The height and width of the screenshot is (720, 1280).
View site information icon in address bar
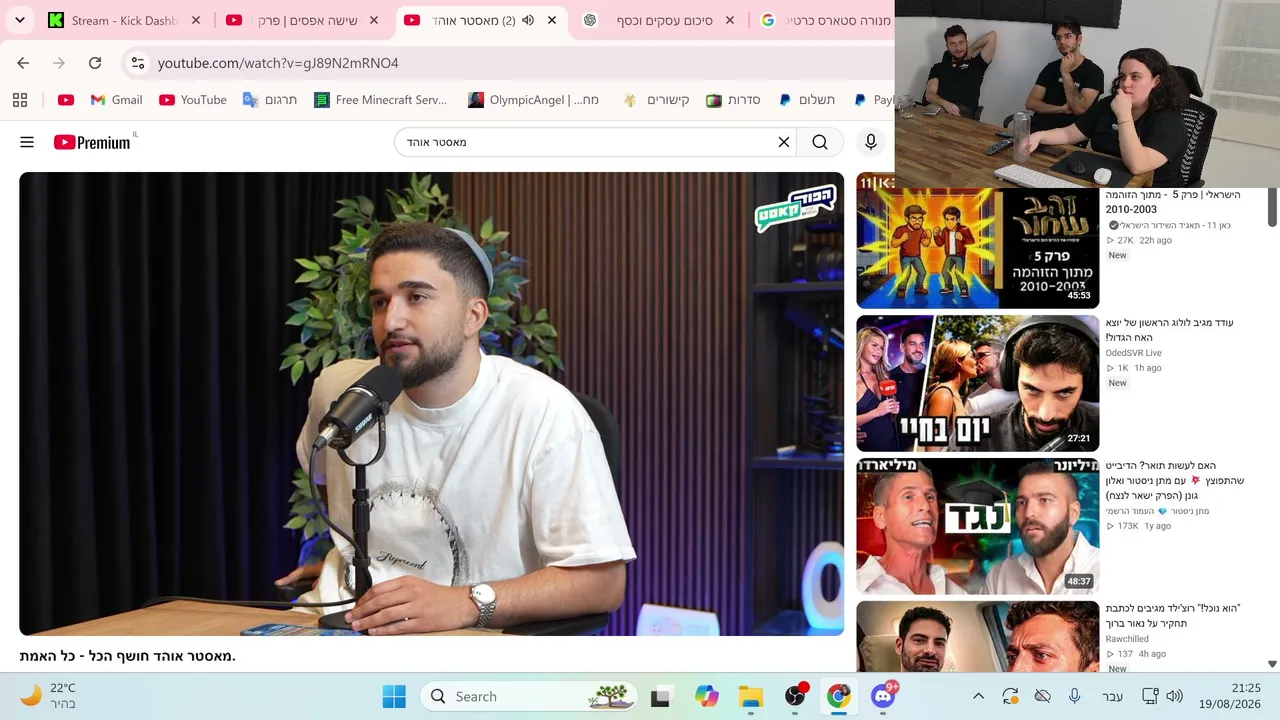point(138,63)
